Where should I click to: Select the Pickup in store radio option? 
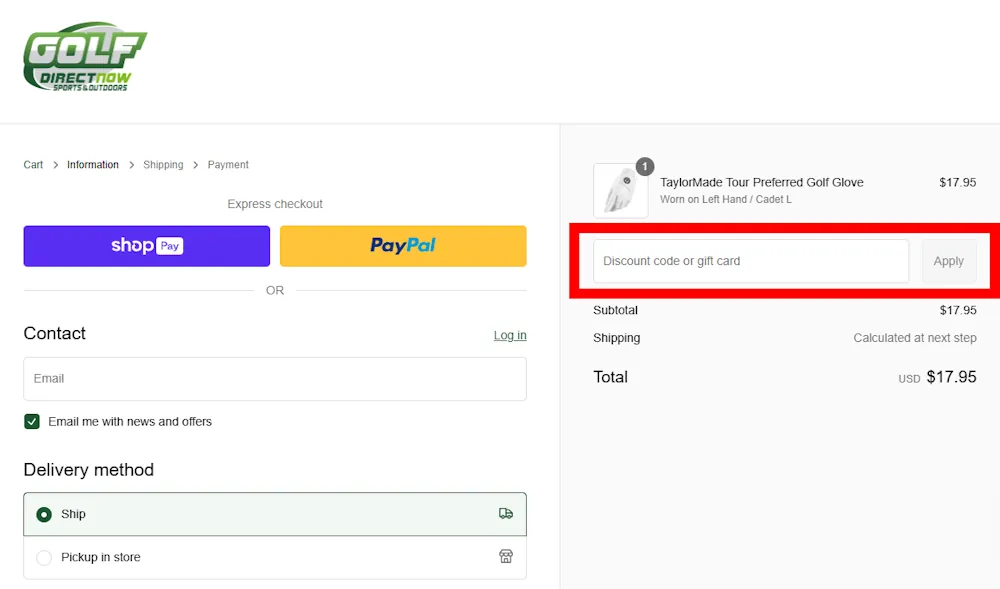coord(44,558)
